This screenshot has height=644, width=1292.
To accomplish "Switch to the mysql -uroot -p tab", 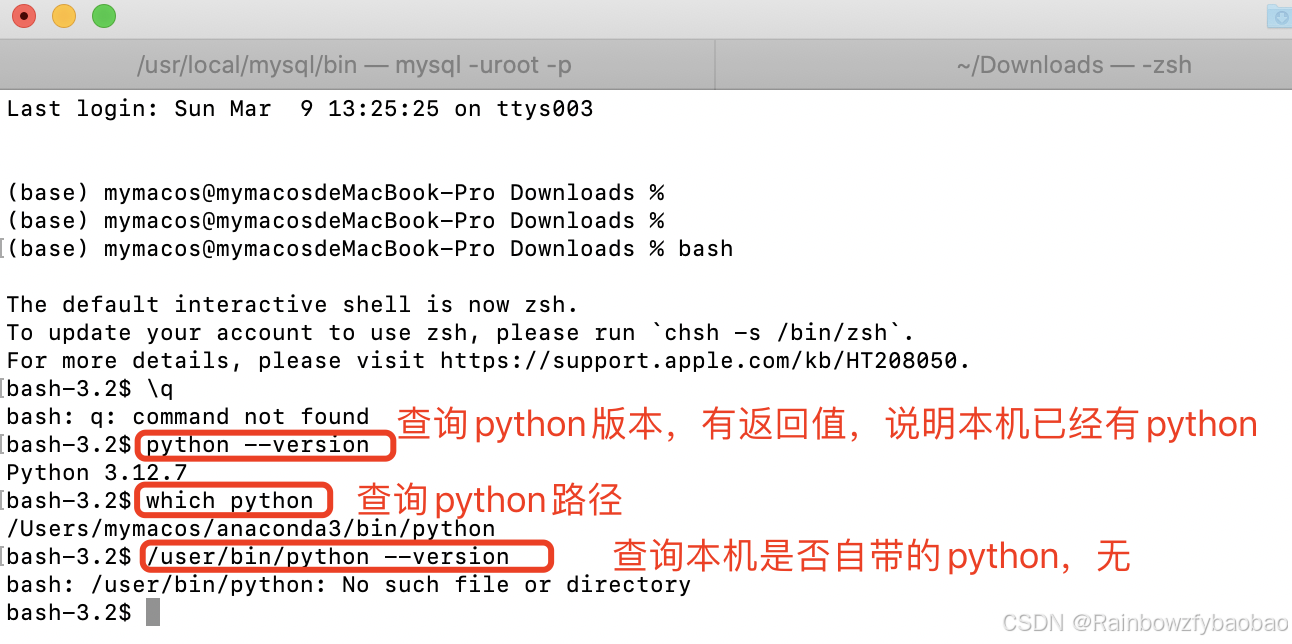I will (356, 64).
